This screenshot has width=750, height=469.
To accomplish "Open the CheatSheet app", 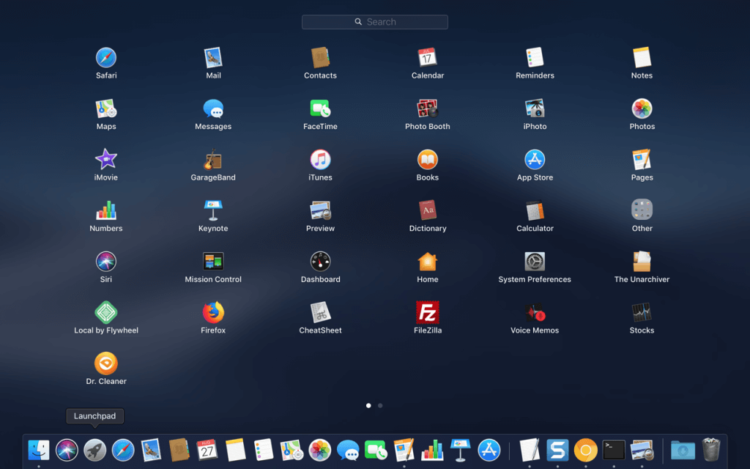I will pos(320,313).
